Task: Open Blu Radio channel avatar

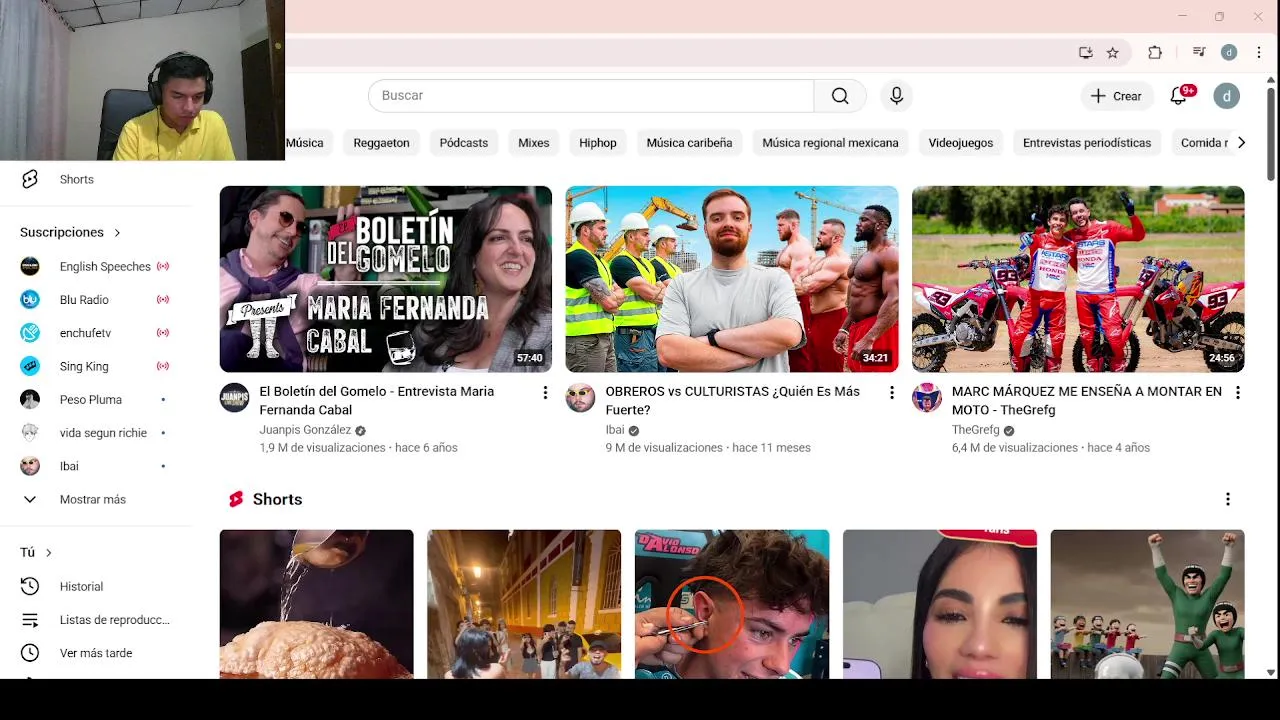Action: (x=30, y=299)
